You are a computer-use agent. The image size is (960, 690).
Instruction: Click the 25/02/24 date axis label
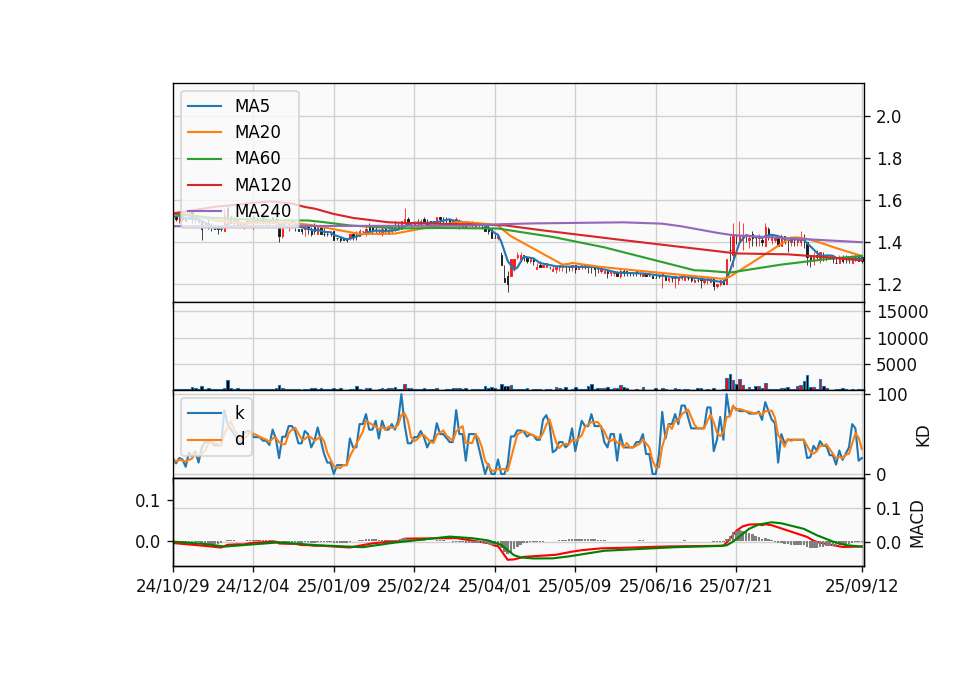[x=414, y=586]
